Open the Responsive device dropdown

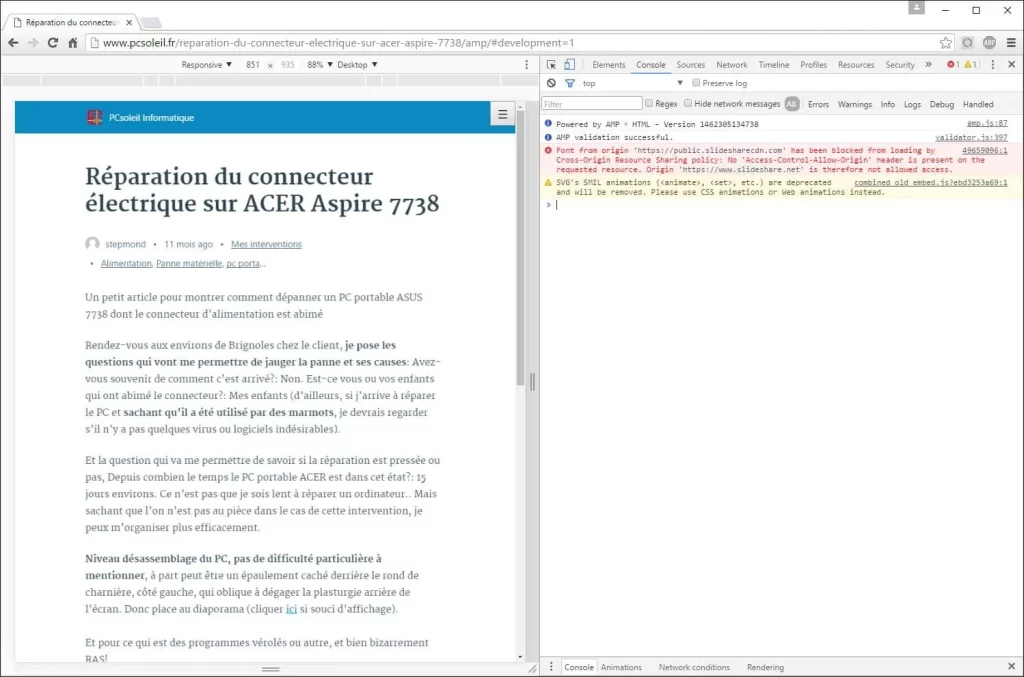tap(206, 65)
